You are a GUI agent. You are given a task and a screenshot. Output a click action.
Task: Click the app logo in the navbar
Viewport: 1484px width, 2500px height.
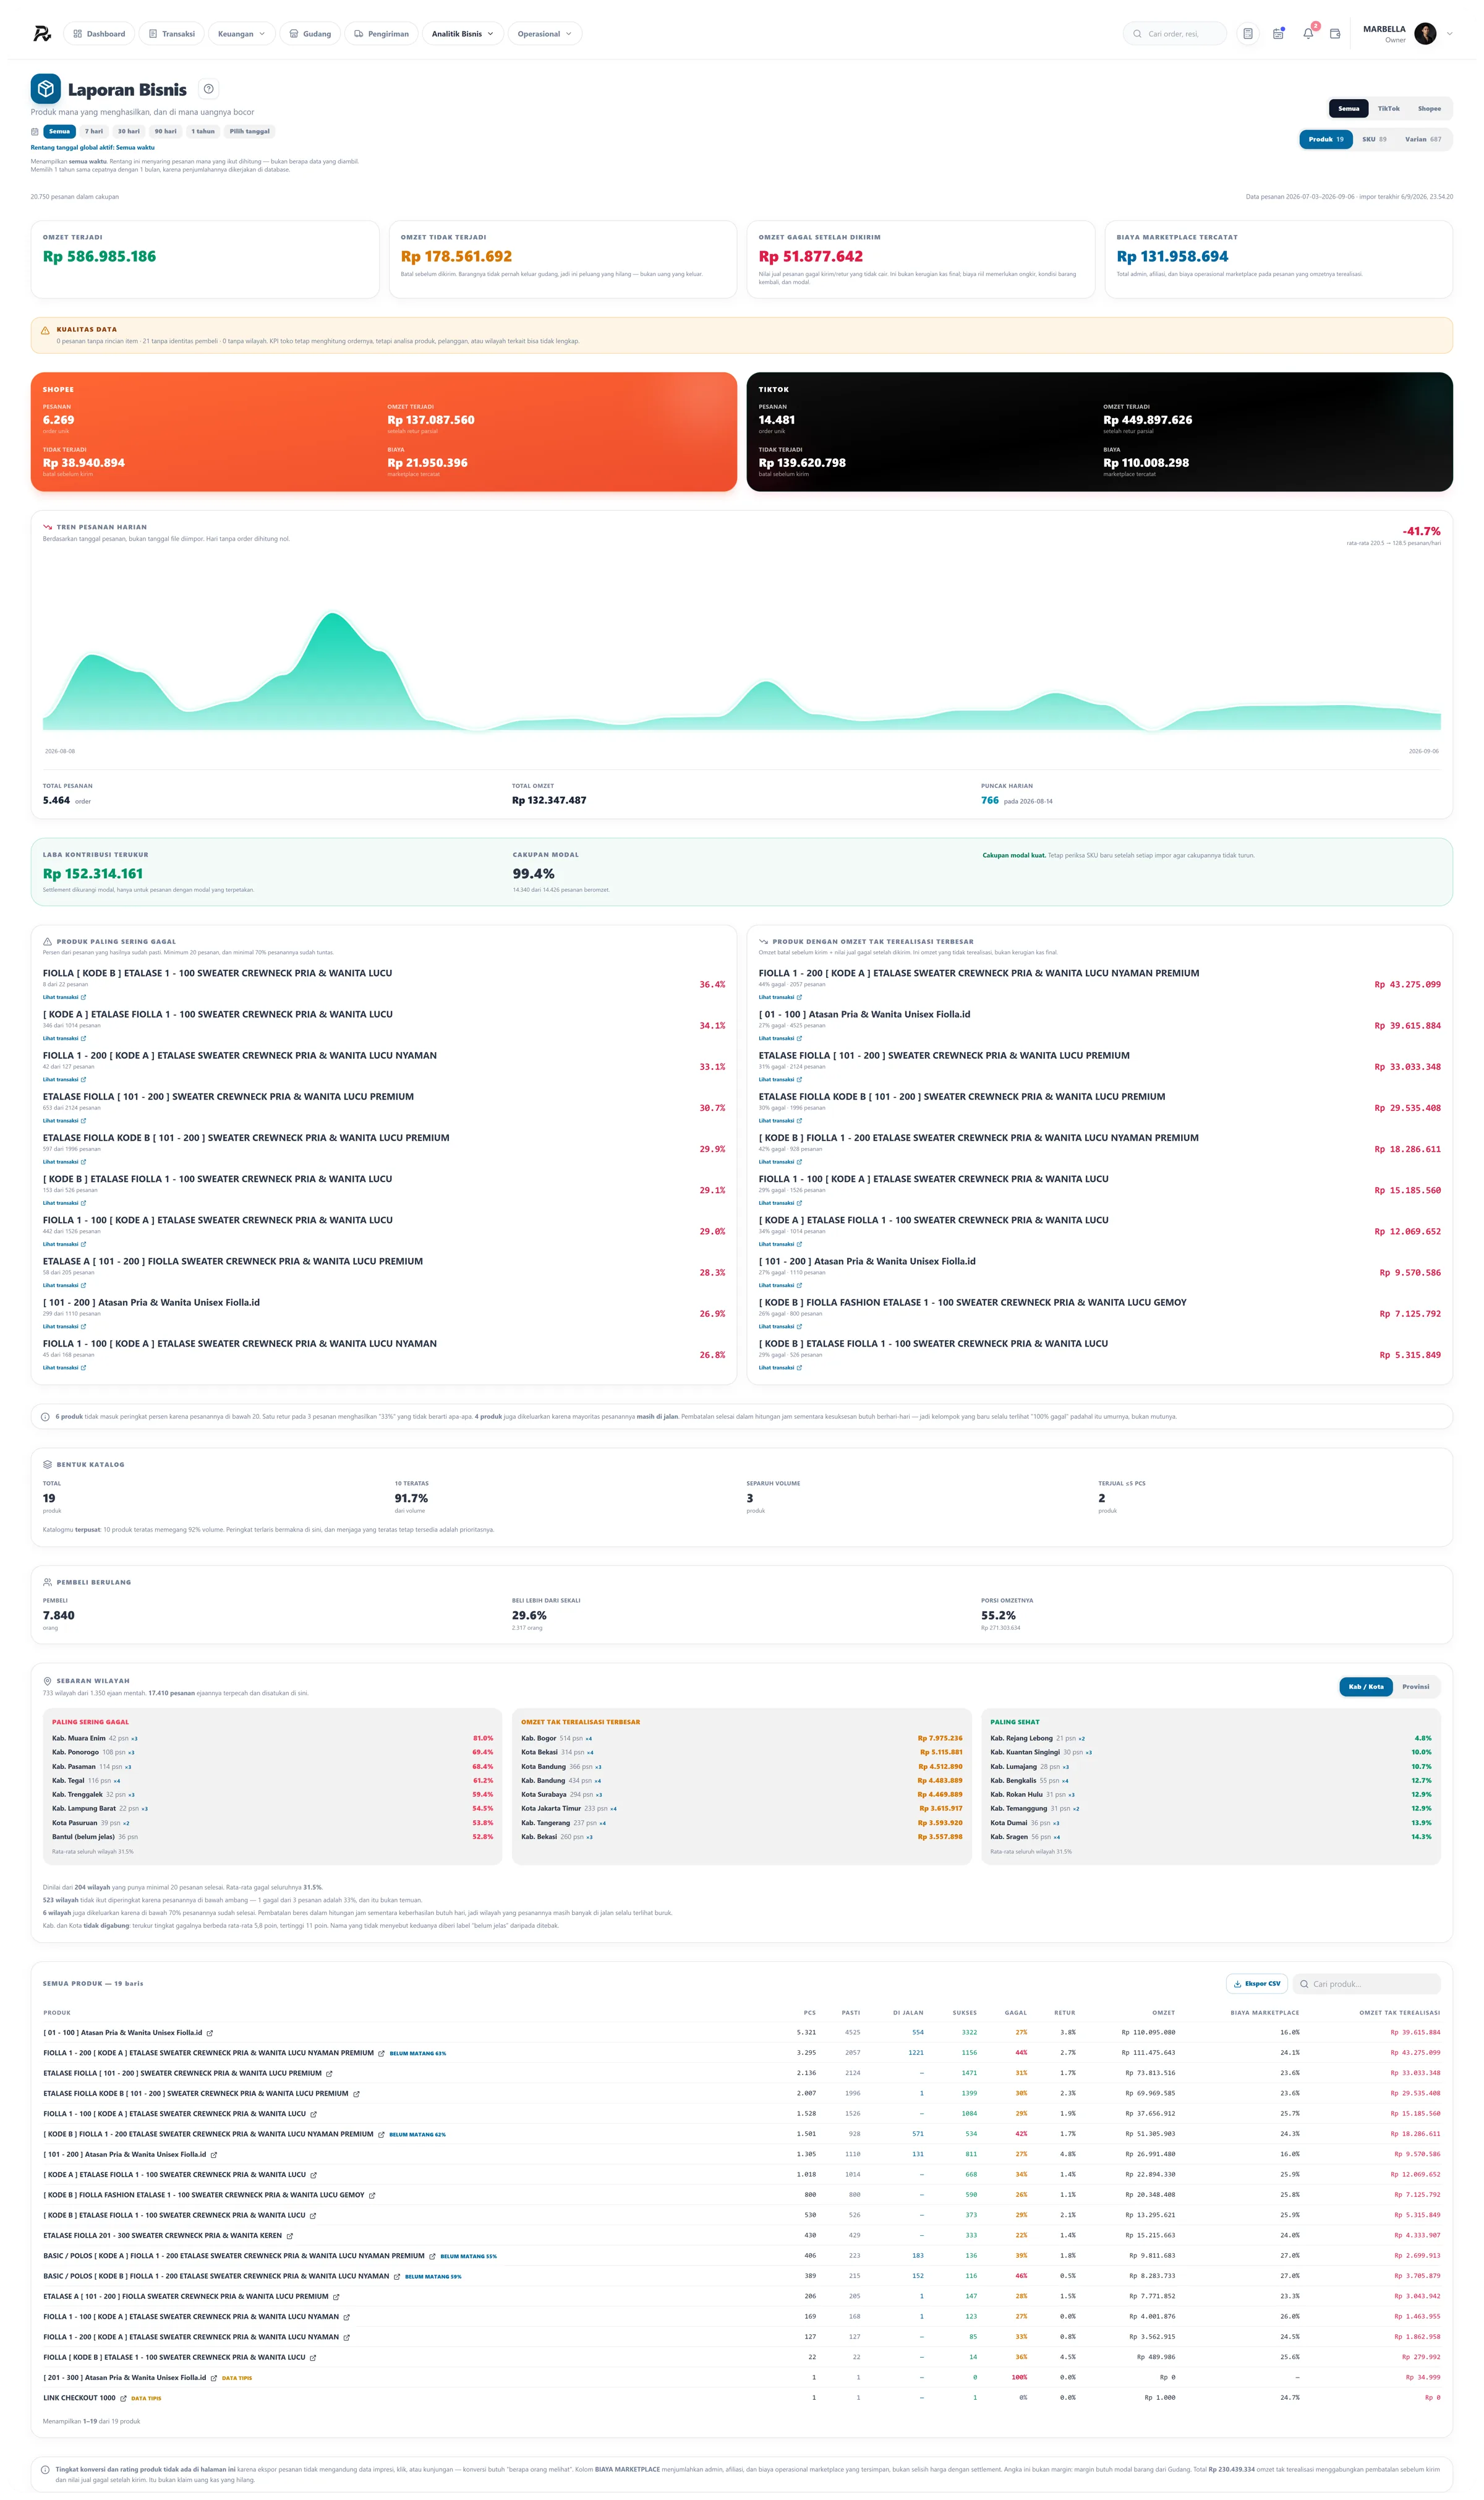tap(42, 34)
